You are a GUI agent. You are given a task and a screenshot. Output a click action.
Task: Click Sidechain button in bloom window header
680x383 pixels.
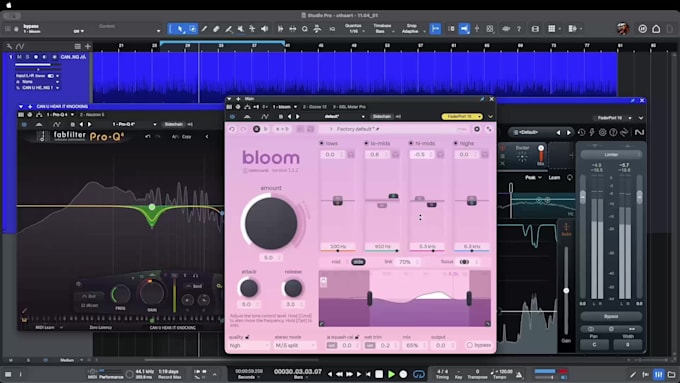point(382,116)
